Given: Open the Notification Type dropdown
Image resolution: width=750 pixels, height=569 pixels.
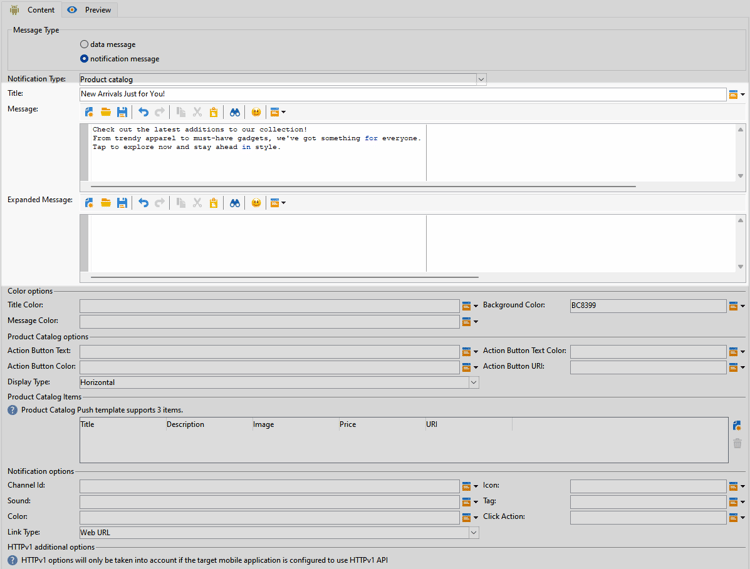Looking at the screenshot, I should click(x=481, y=79).
